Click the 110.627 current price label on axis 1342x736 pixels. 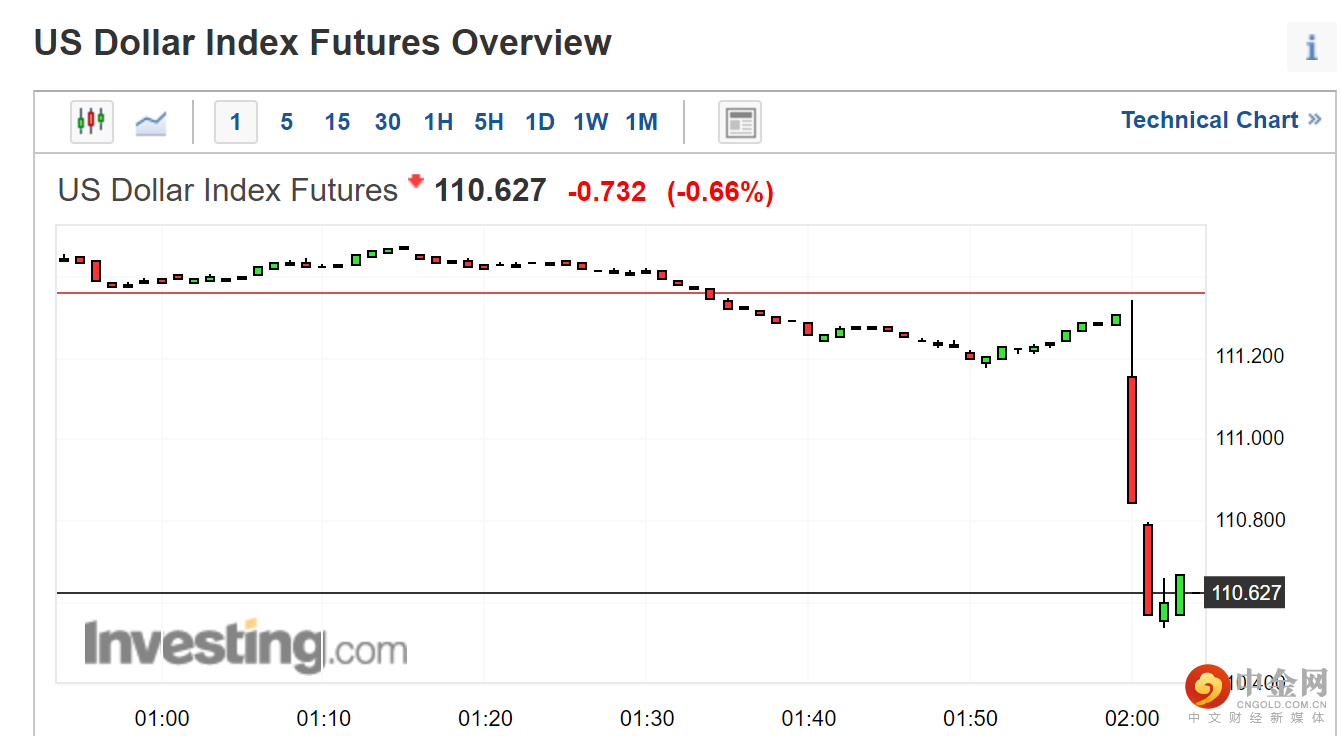(1246, 593)
